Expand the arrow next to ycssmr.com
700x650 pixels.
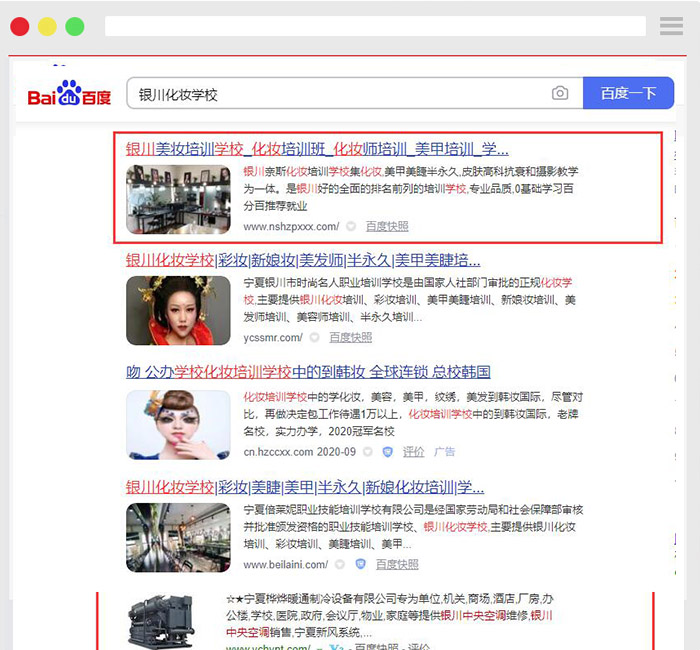316,339
